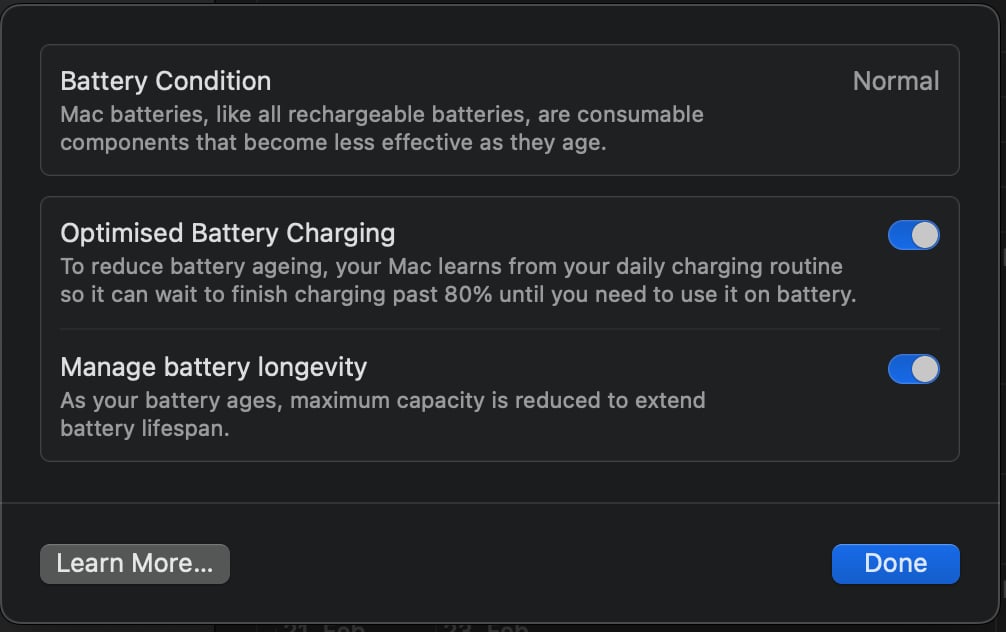Toggle the Optimised Battery Charging switch
This screenshot has width=1006, height=632.
click(913, 235)
